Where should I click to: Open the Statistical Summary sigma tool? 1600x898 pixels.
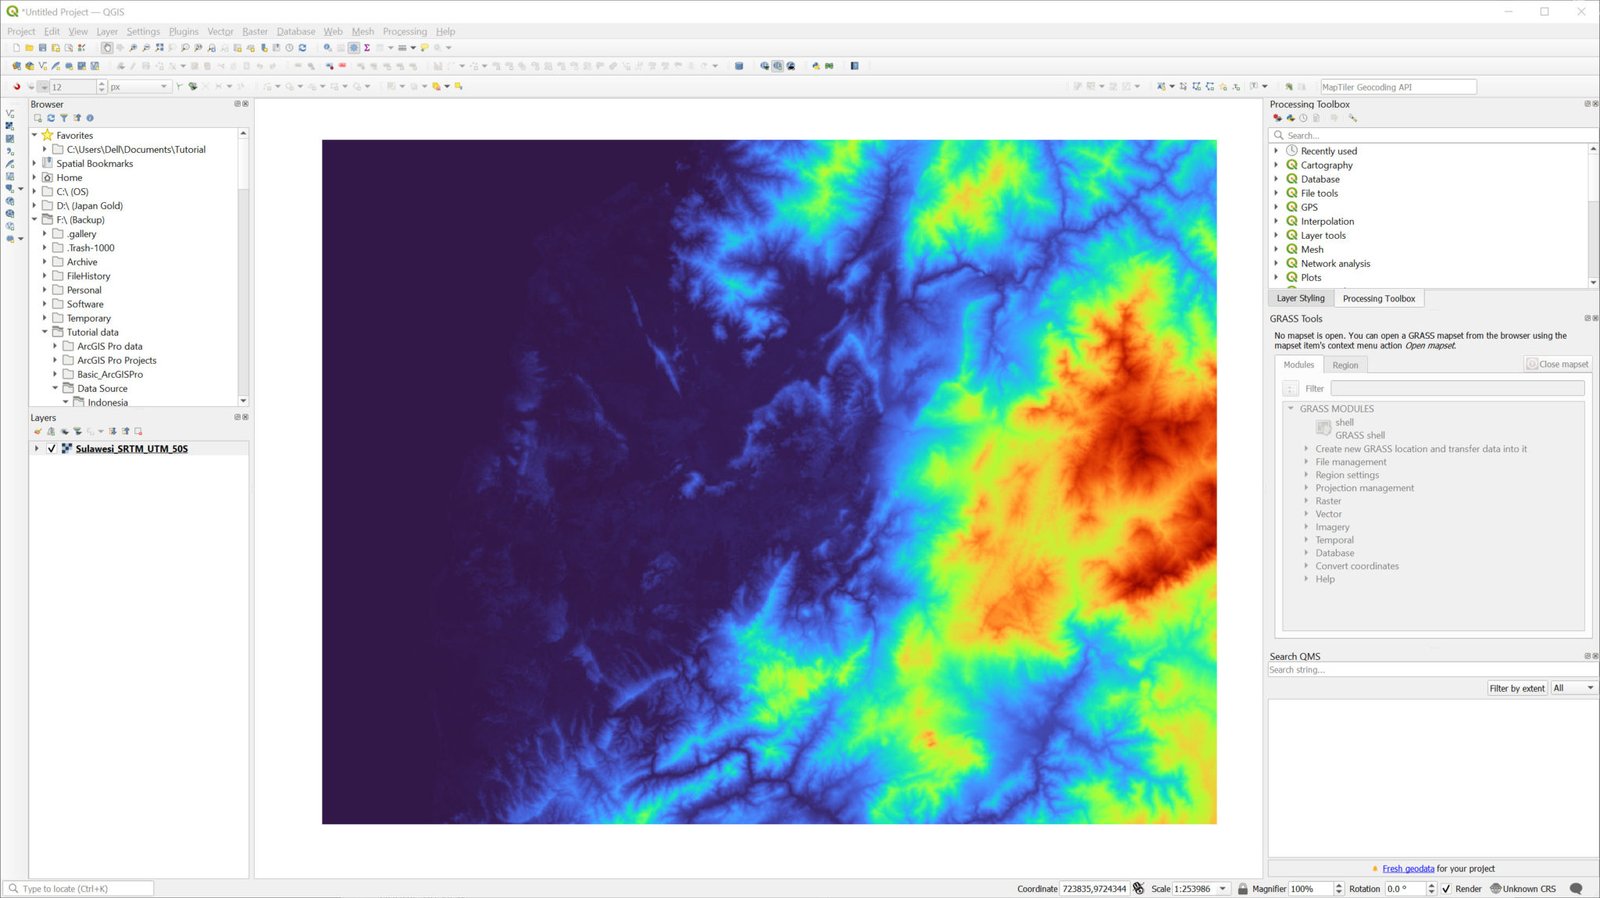pos(367,48)
